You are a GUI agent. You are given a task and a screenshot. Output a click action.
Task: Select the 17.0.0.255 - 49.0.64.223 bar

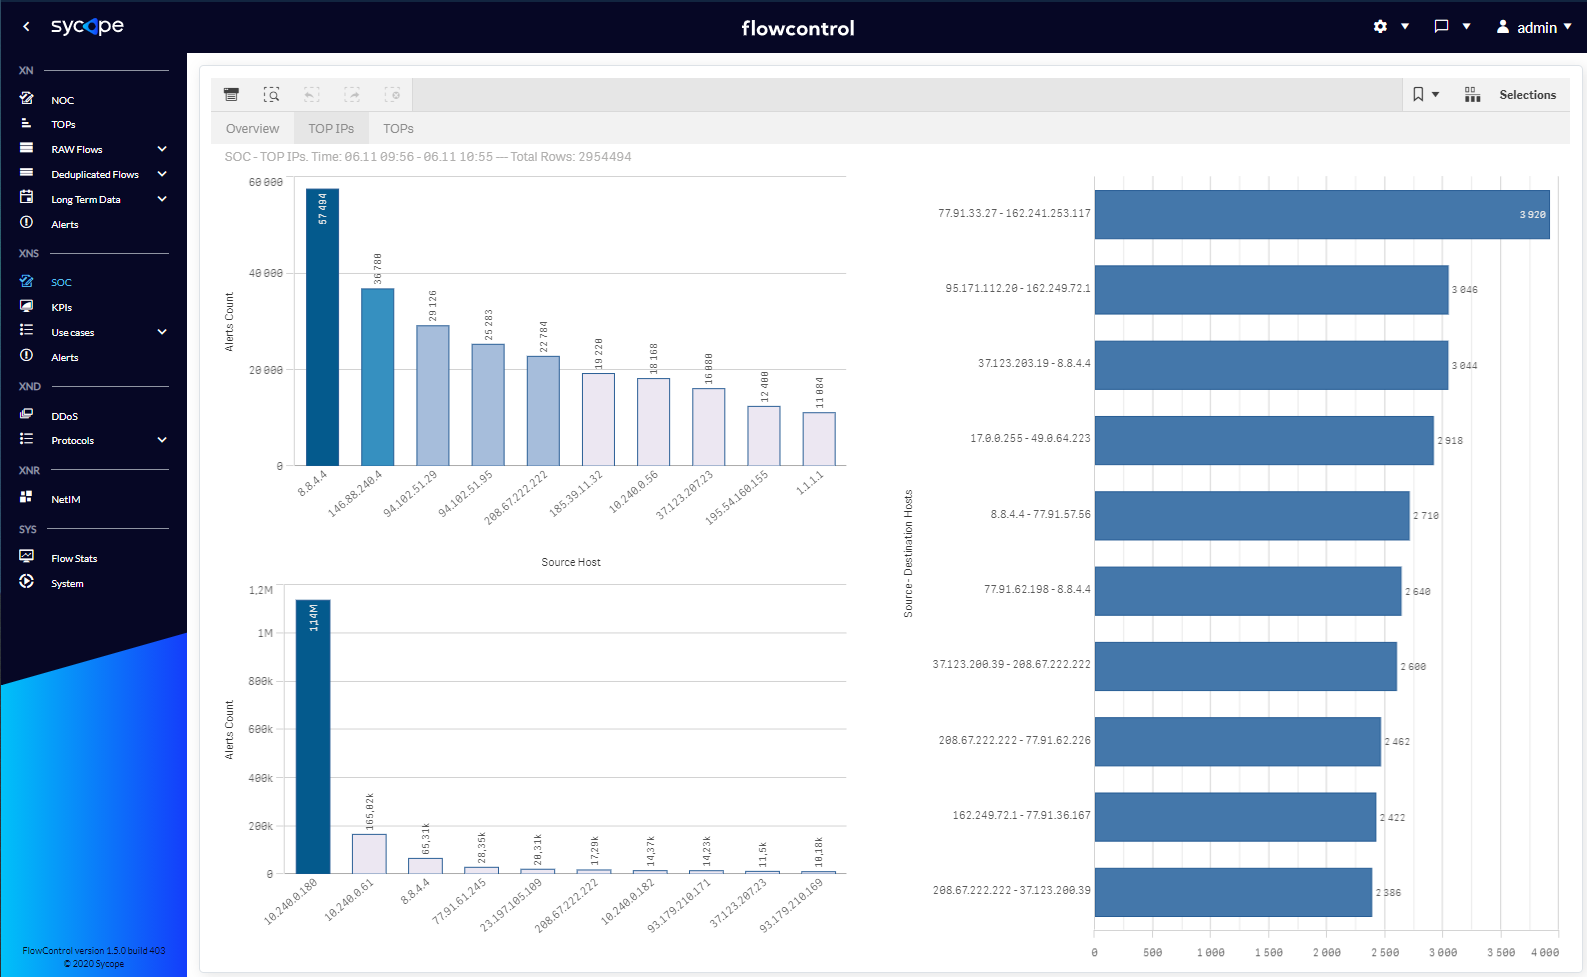(x=1264, y=440)
